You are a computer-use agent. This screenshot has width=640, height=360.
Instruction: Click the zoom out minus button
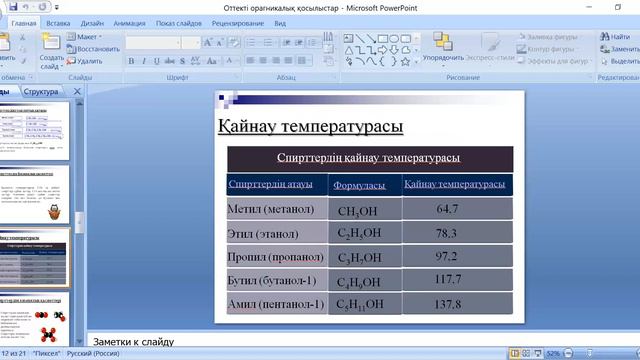(x=568, y=353)
